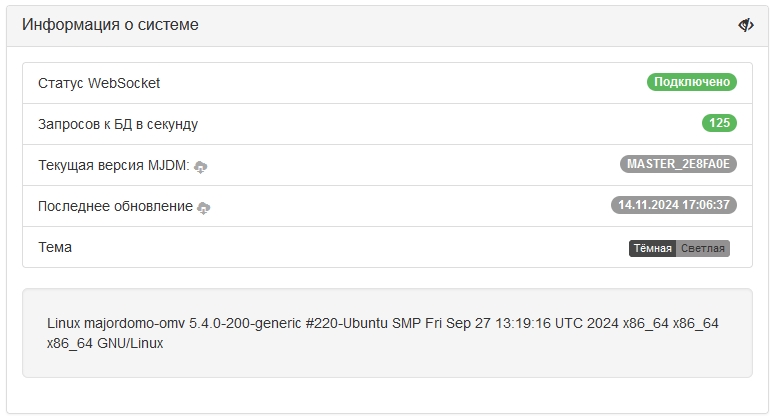Switch theme to Светлая
The width and height of the screenshot is (773, 417).
tap(704, 248)
